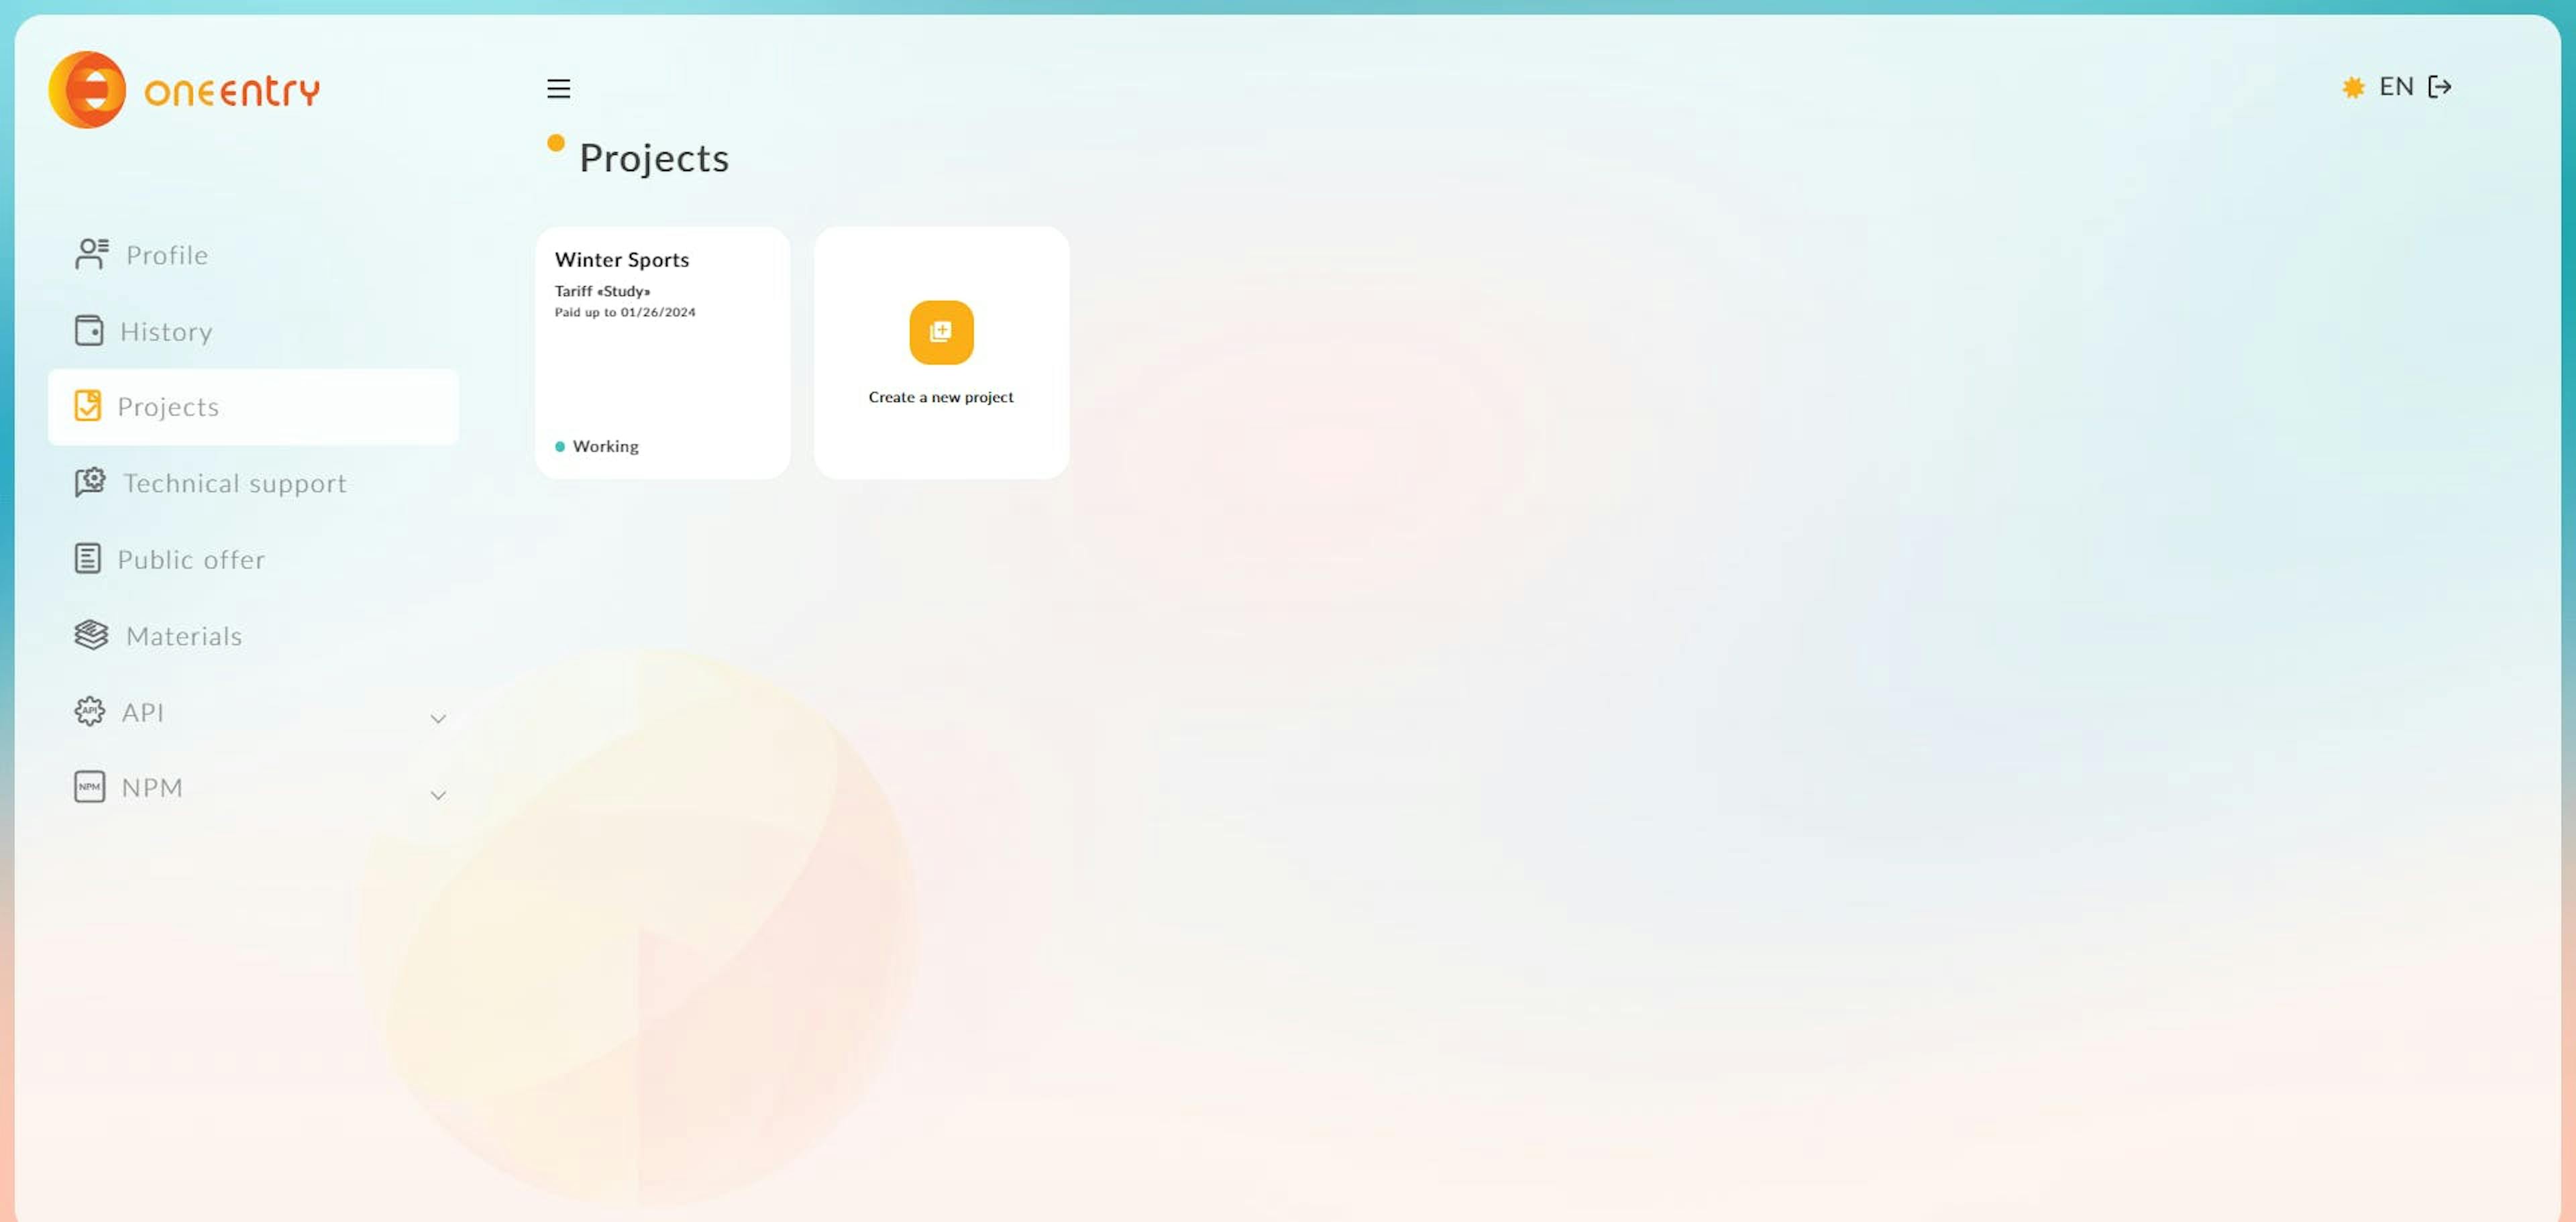2576x1222 pixels.
Task: Select the Technical support icon
Action: point(87,482)
